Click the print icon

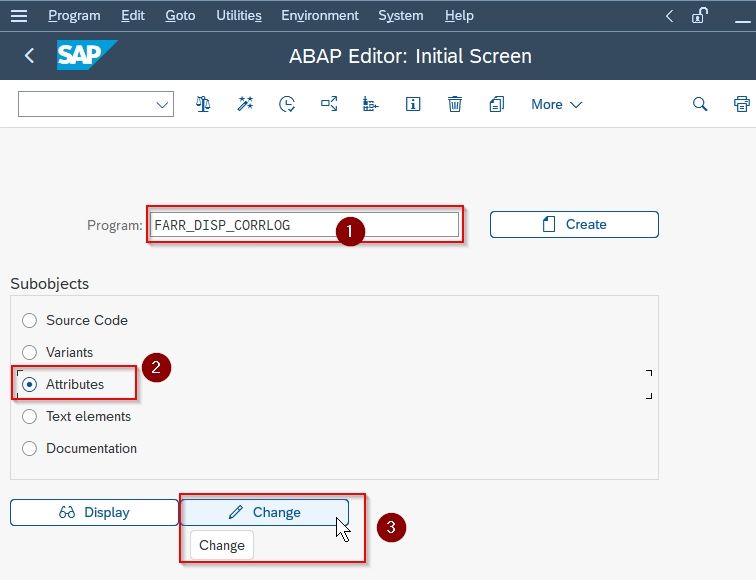pyautogui.click(x=742, y=104)
